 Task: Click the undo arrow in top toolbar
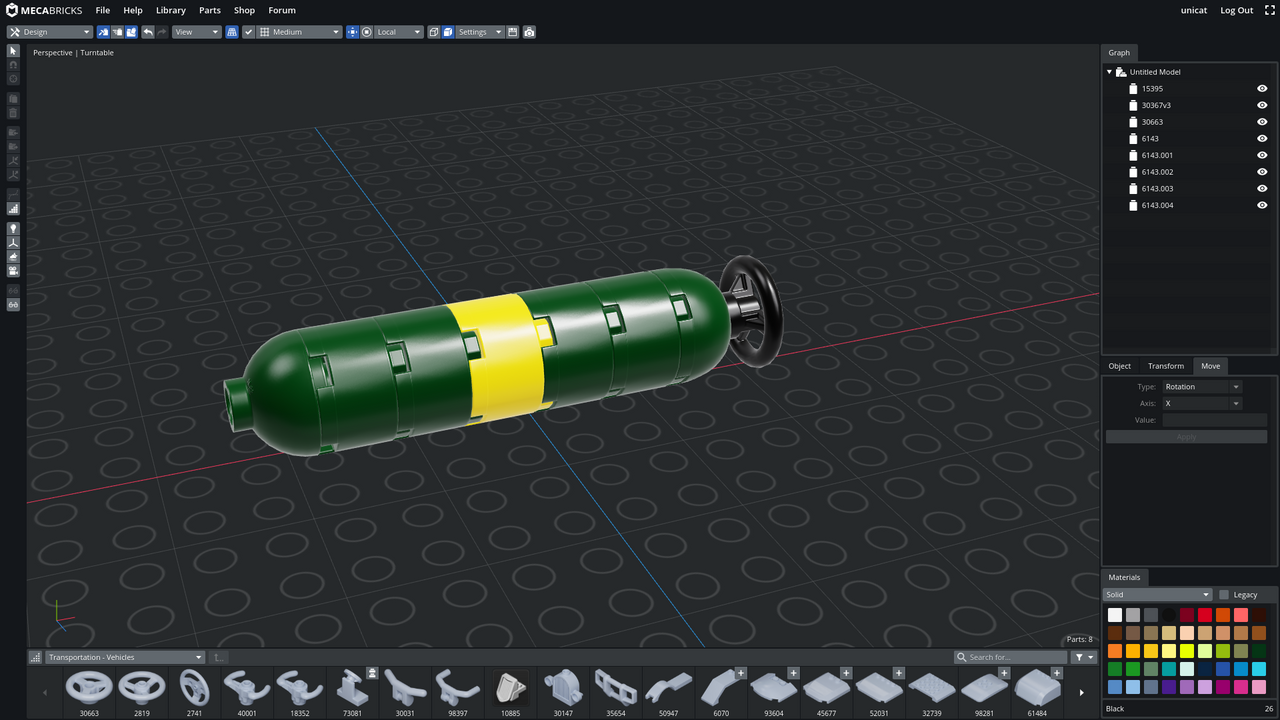(148, 32)
